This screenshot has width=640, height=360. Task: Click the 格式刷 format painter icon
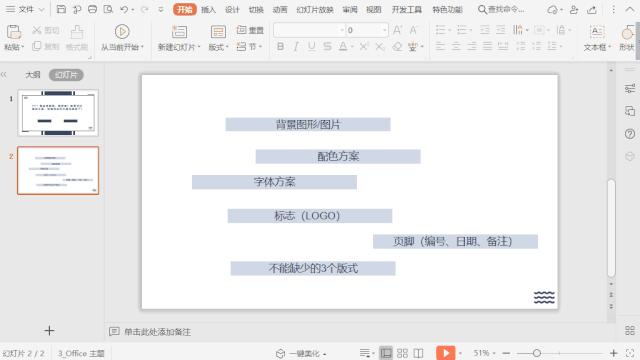pyautogui.click(x=77, y=32)
